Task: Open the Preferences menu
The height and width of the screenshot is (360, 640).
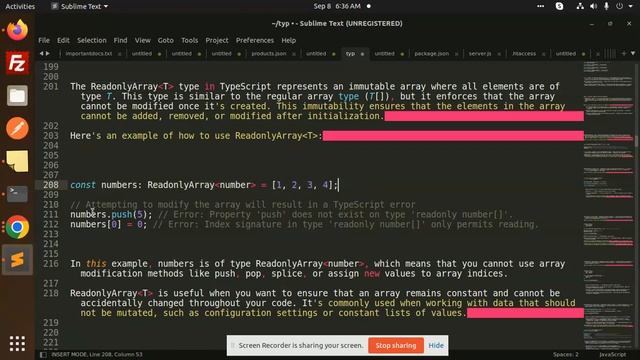Action: coord(255,40)
